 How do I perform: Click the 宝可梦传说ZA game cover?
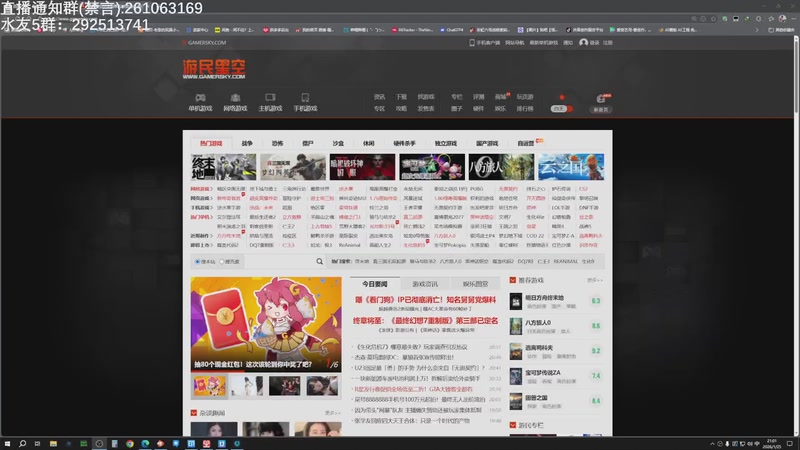click(x=516, y=376)
